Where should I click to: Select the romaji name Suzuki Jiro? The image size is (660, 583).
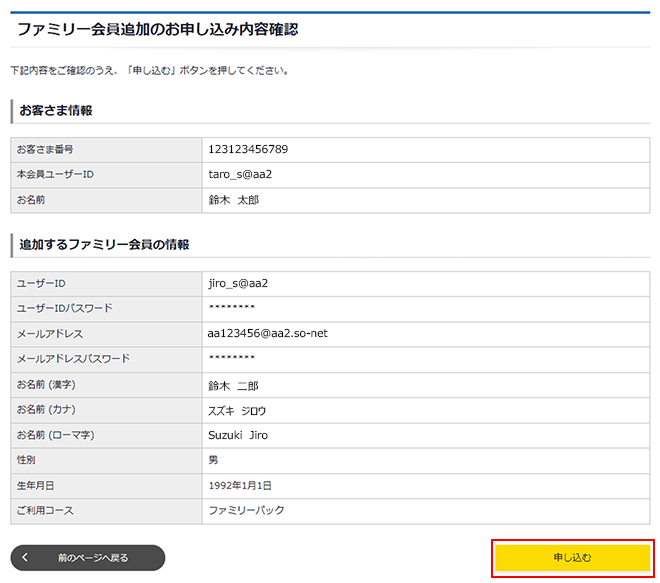(x=238, y=435)
